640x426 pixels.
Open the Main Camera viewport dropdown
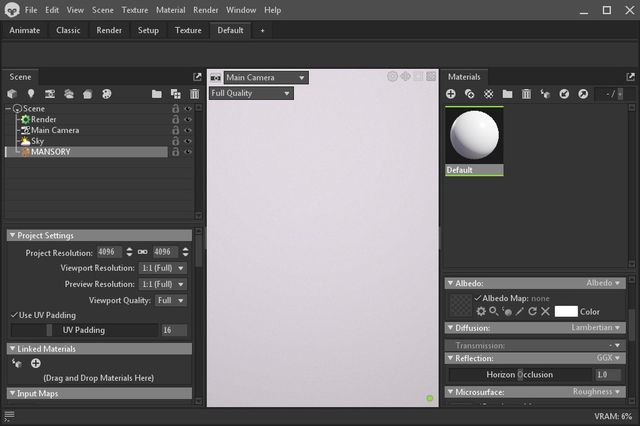pos(265,77)
